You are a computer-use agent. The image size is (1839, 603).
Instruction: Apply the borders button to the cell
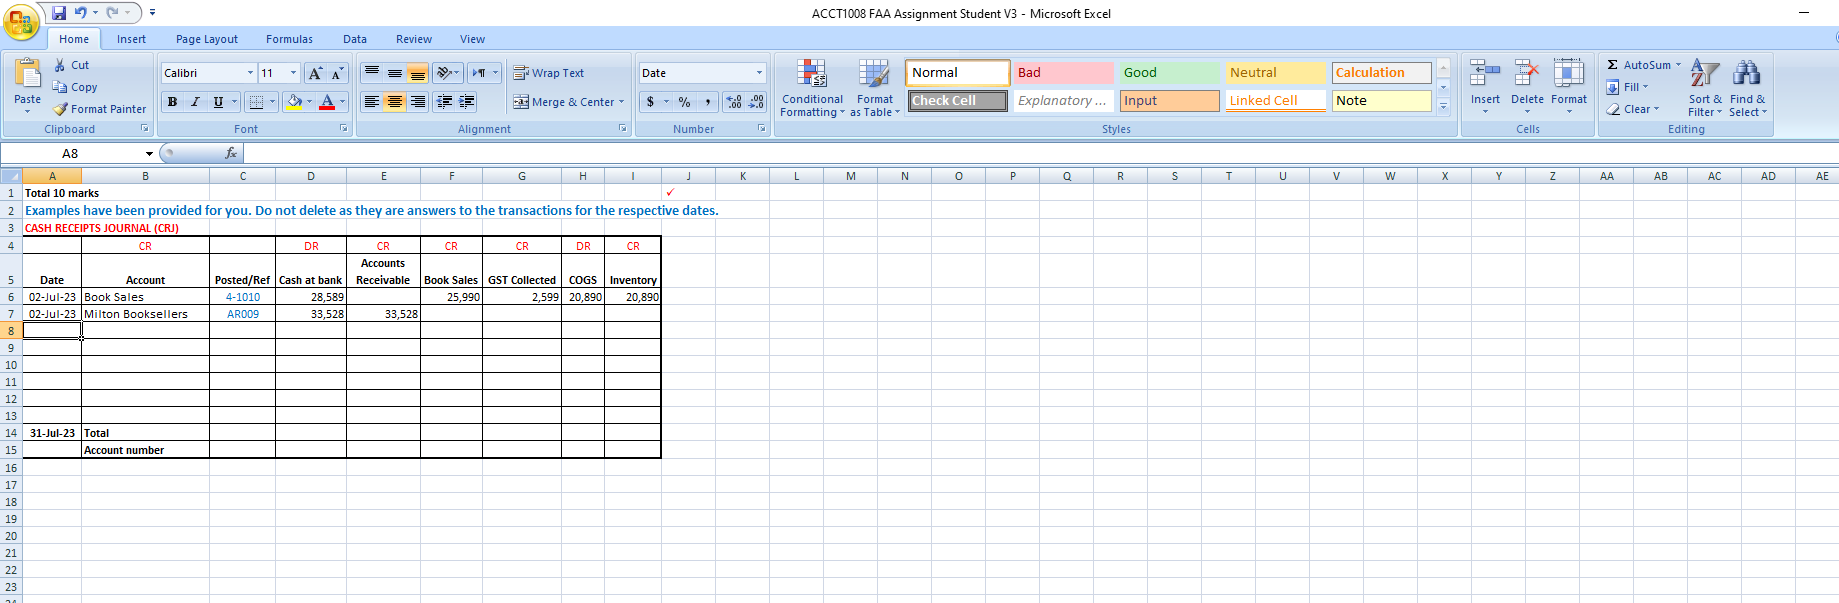[x=256, y=102]
